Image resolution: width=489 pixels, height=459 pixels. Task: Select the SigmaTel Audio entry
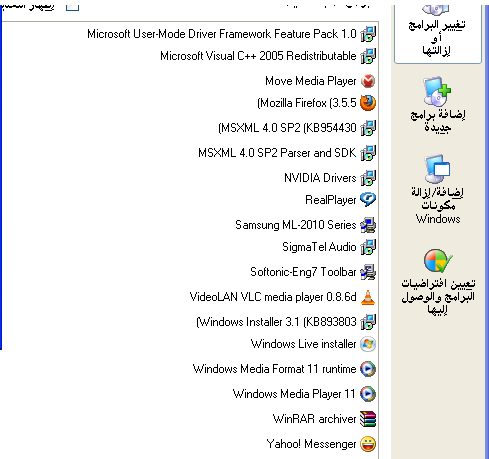point(190,247)
